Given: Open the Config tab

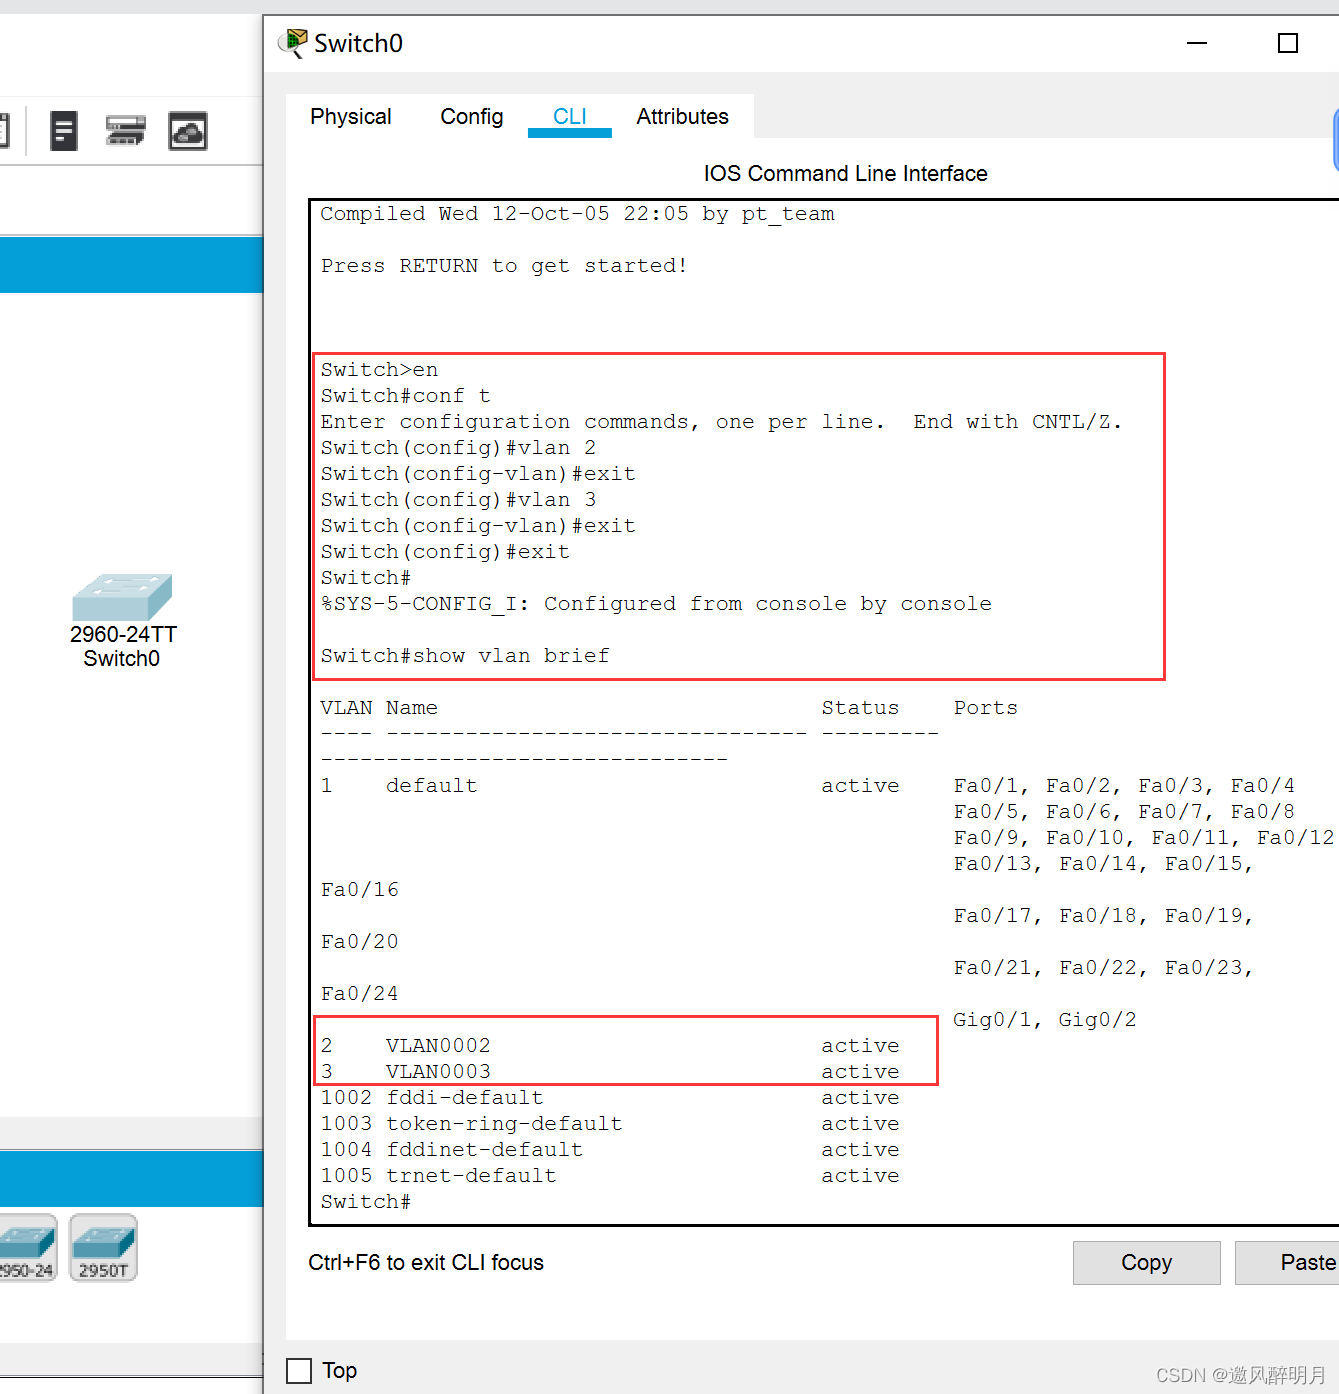Looking at the screenshot, I should pyautogui.click(x=471, y=117).
